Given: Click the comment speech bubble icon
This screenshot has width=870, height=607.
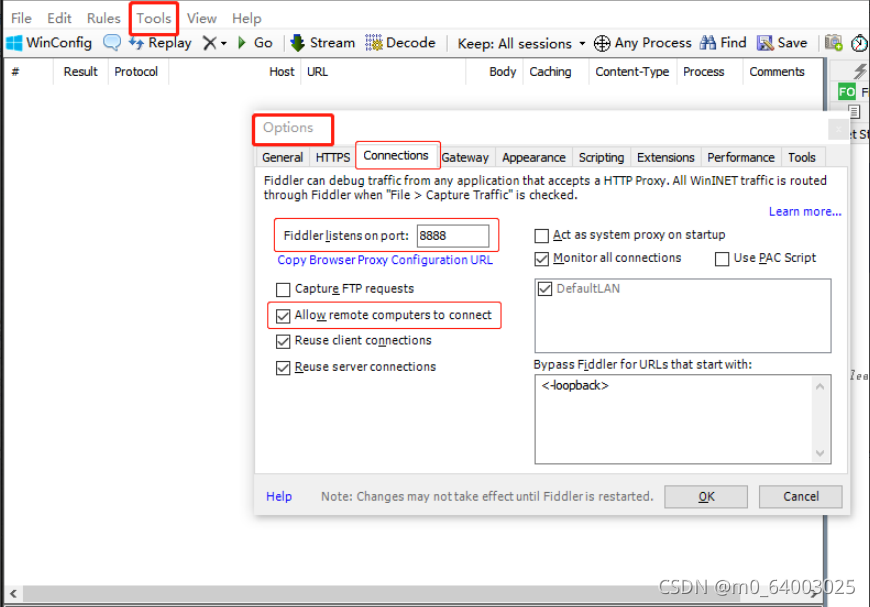Looking at the screenshot, I should [112, 43].
